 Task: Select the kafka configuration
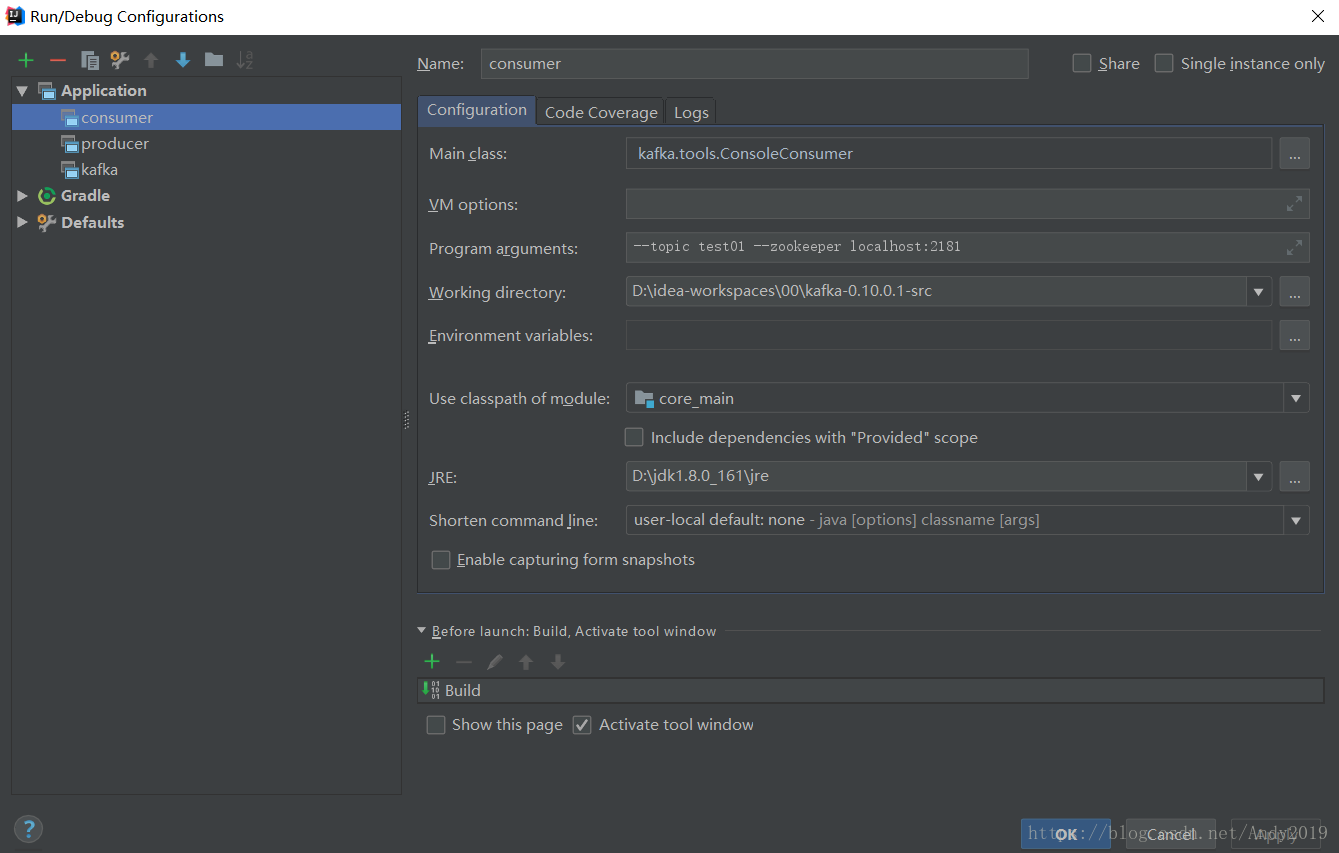207,169
